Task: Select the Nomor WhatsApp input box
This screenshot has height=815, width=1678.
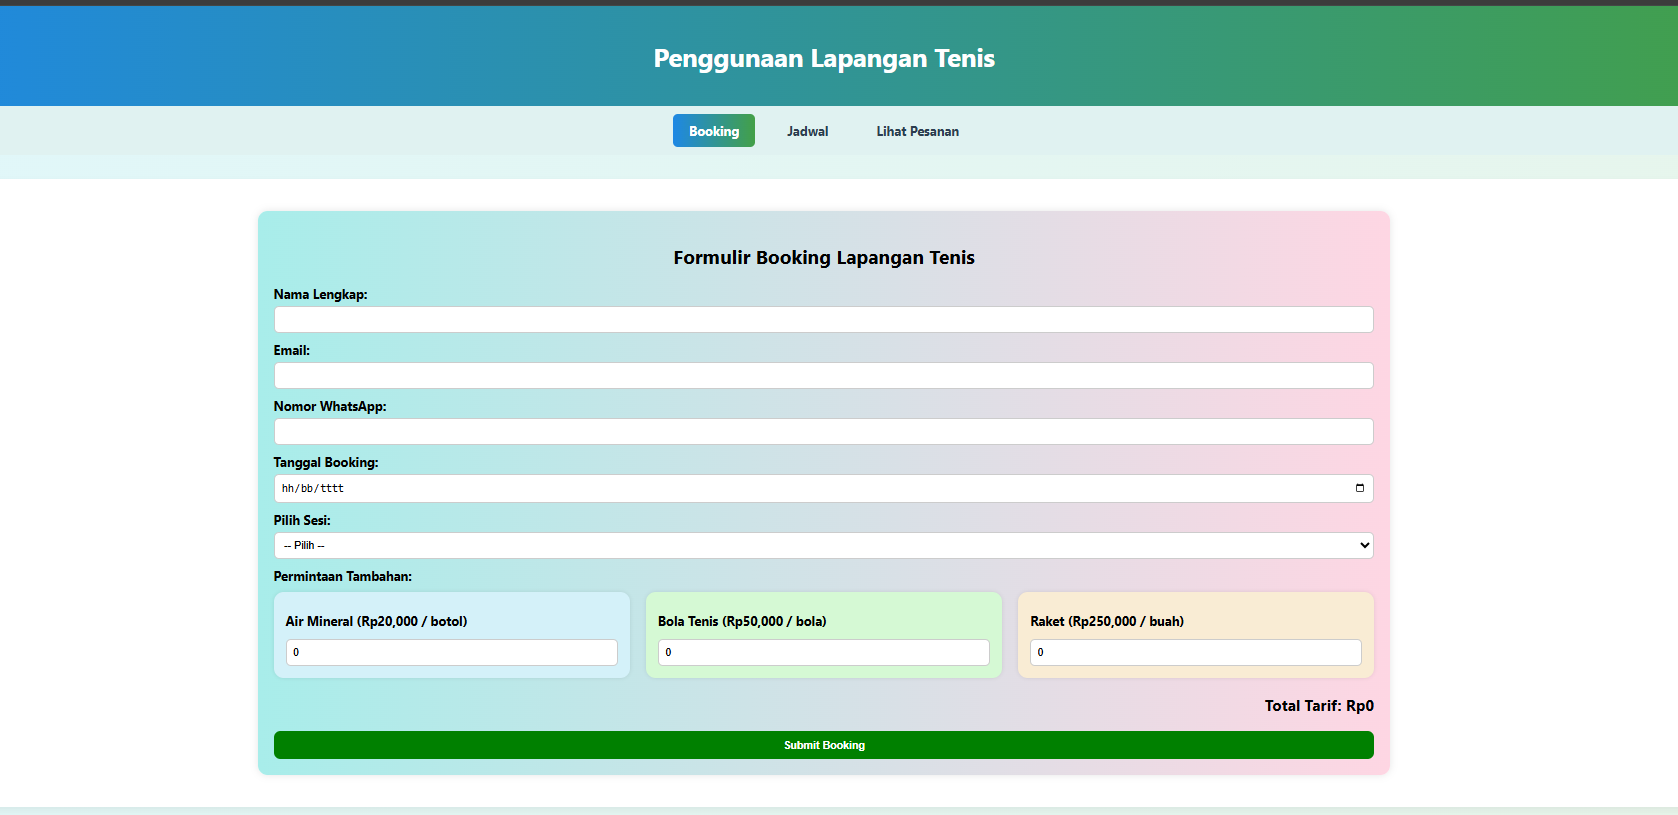Action: [823, 431]
